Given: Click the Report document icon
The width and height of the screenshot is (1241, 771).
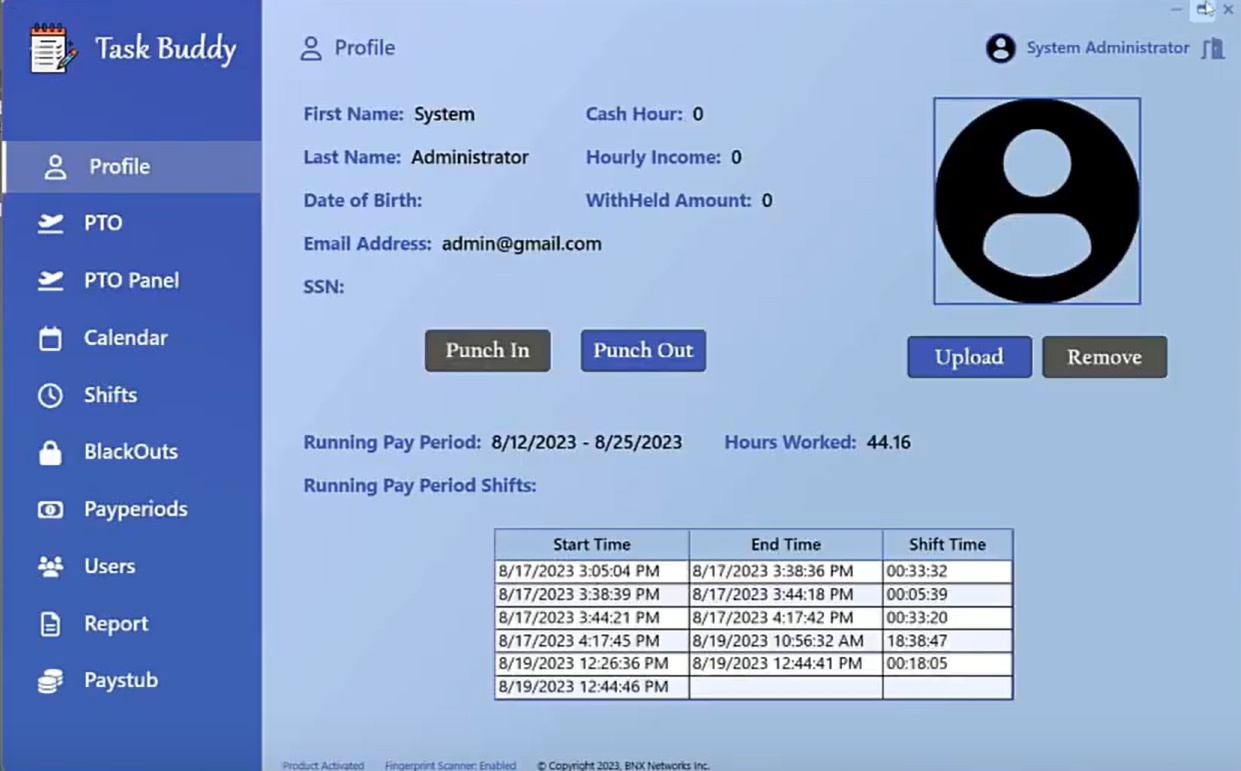Looking at the screenshot, I should (x=50, y=624).
